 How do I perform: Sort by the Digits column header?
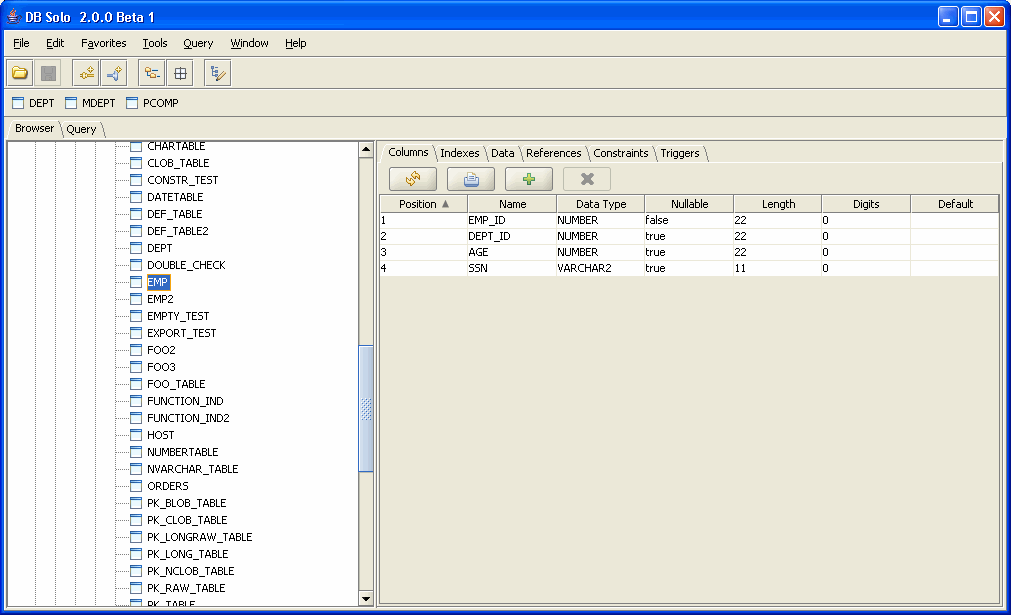point(866,204)
